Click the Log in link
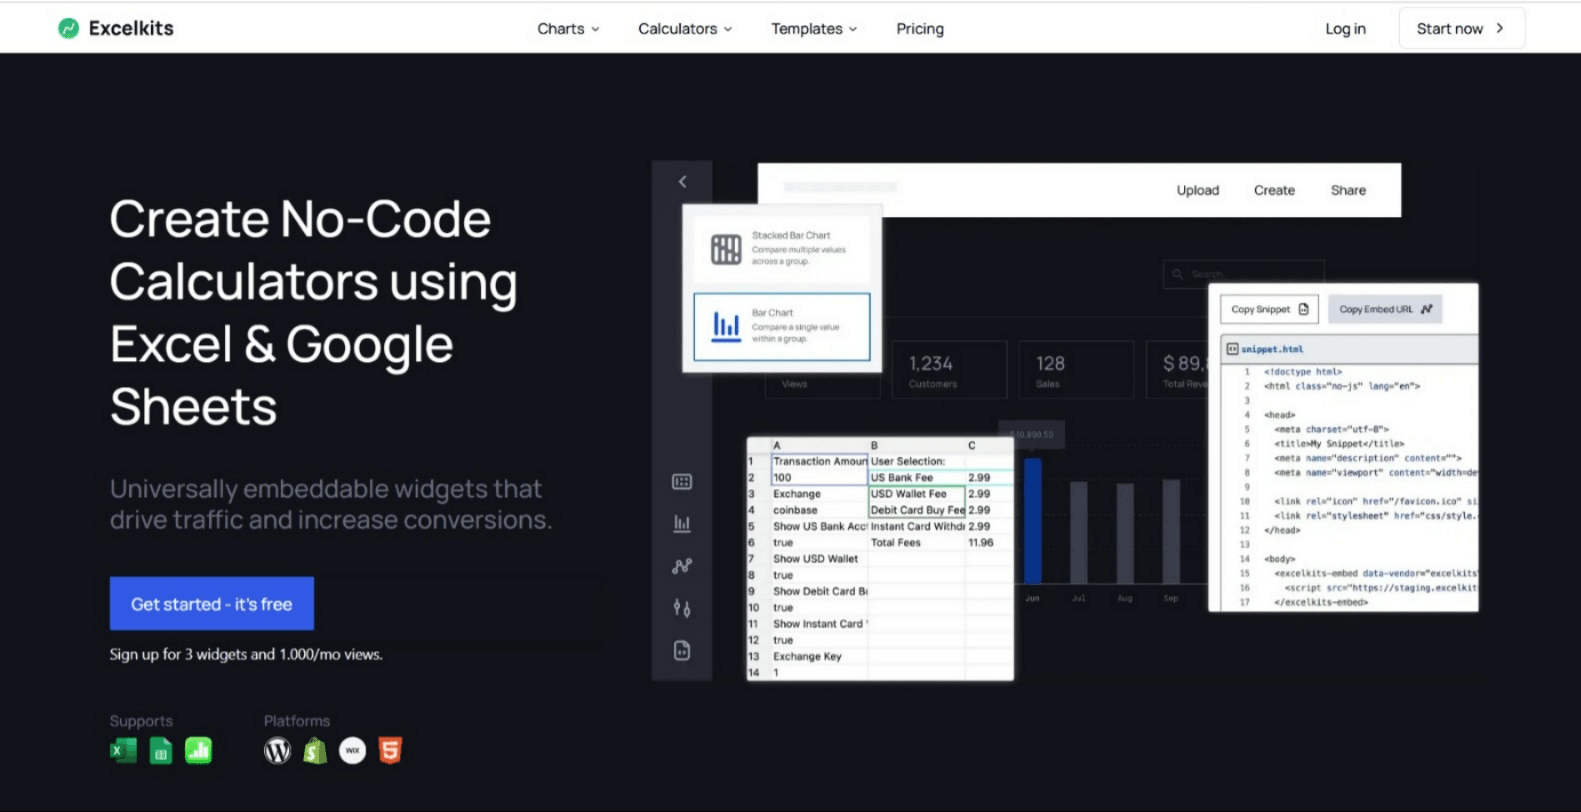Viewport: 1581px width, 812px height. pos(1345,29)
